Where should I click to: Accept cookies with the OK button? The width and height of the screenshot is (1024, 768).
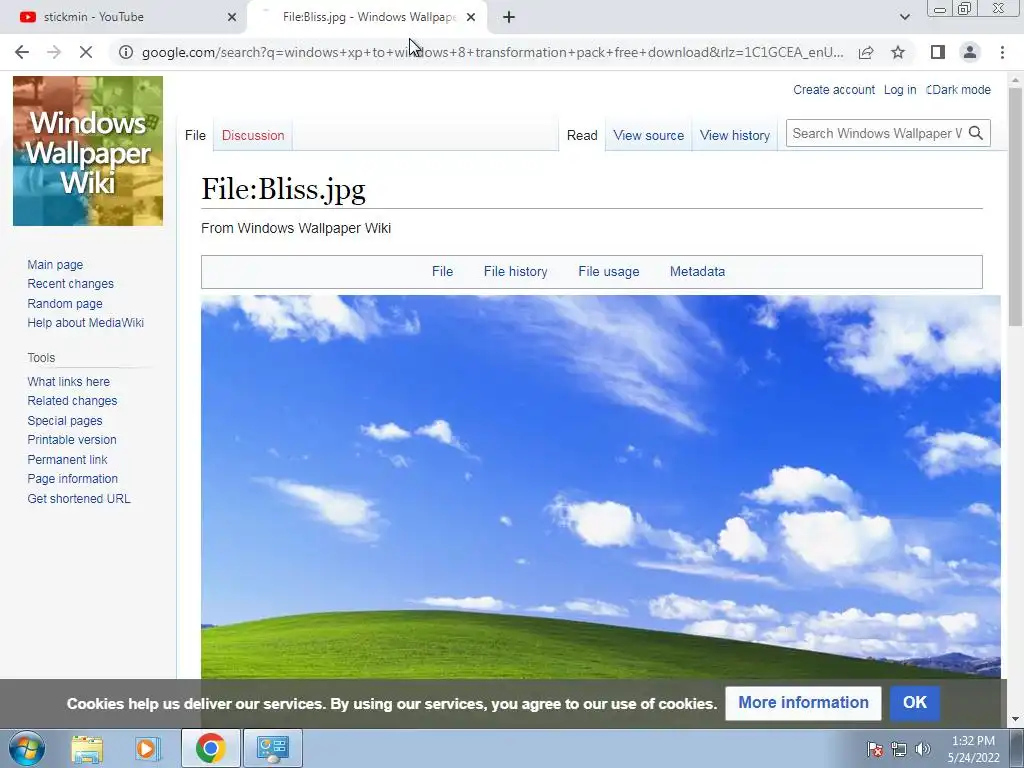tap(915, 703)
